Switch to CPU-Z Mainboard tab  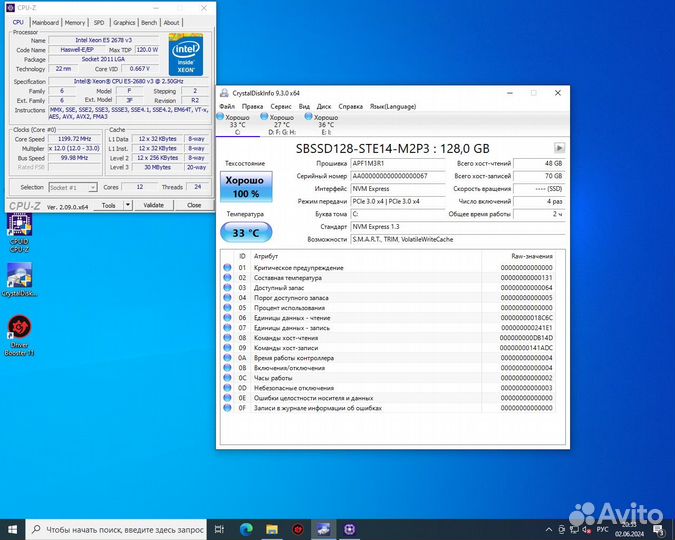pos(45,22)
